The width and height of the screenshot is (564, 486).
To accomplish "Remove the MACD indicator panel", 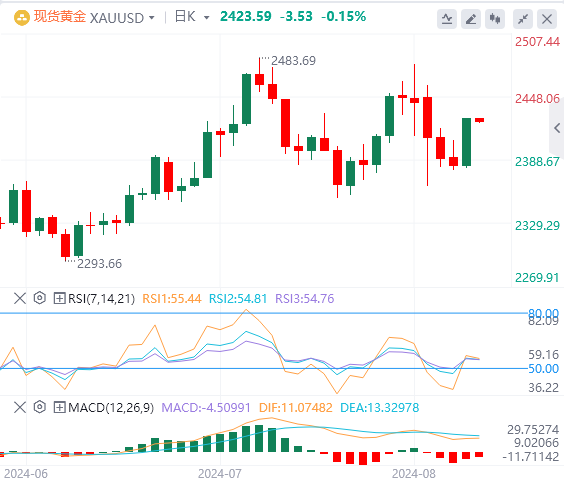I will [20, 408].
